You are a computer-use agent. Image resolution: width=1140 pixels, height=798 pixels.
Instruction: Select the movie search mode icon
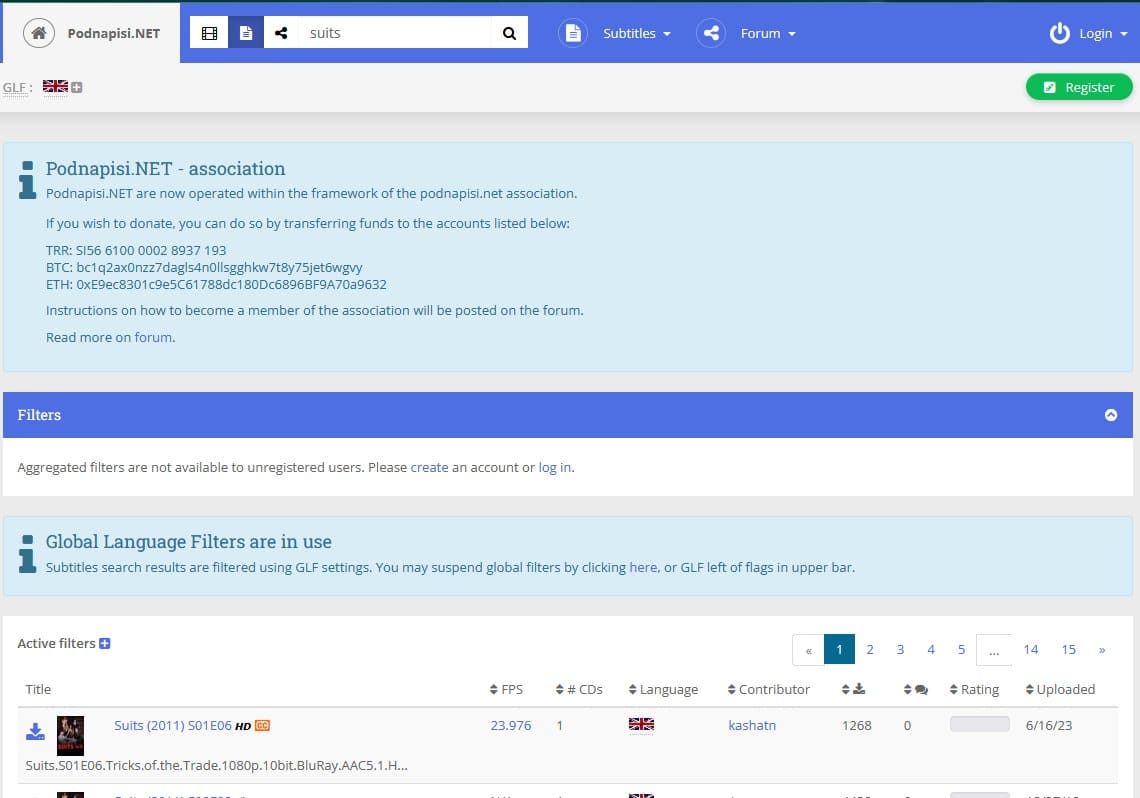(x=209, y=33)
